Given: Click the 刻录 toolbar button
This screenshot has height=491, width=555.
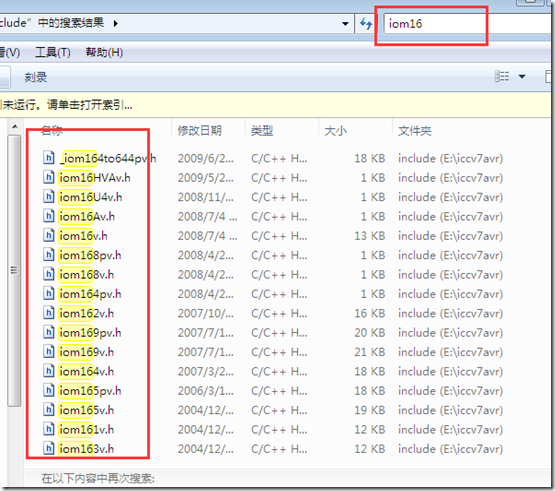Looking at the screenshot, I should point(35,77).
